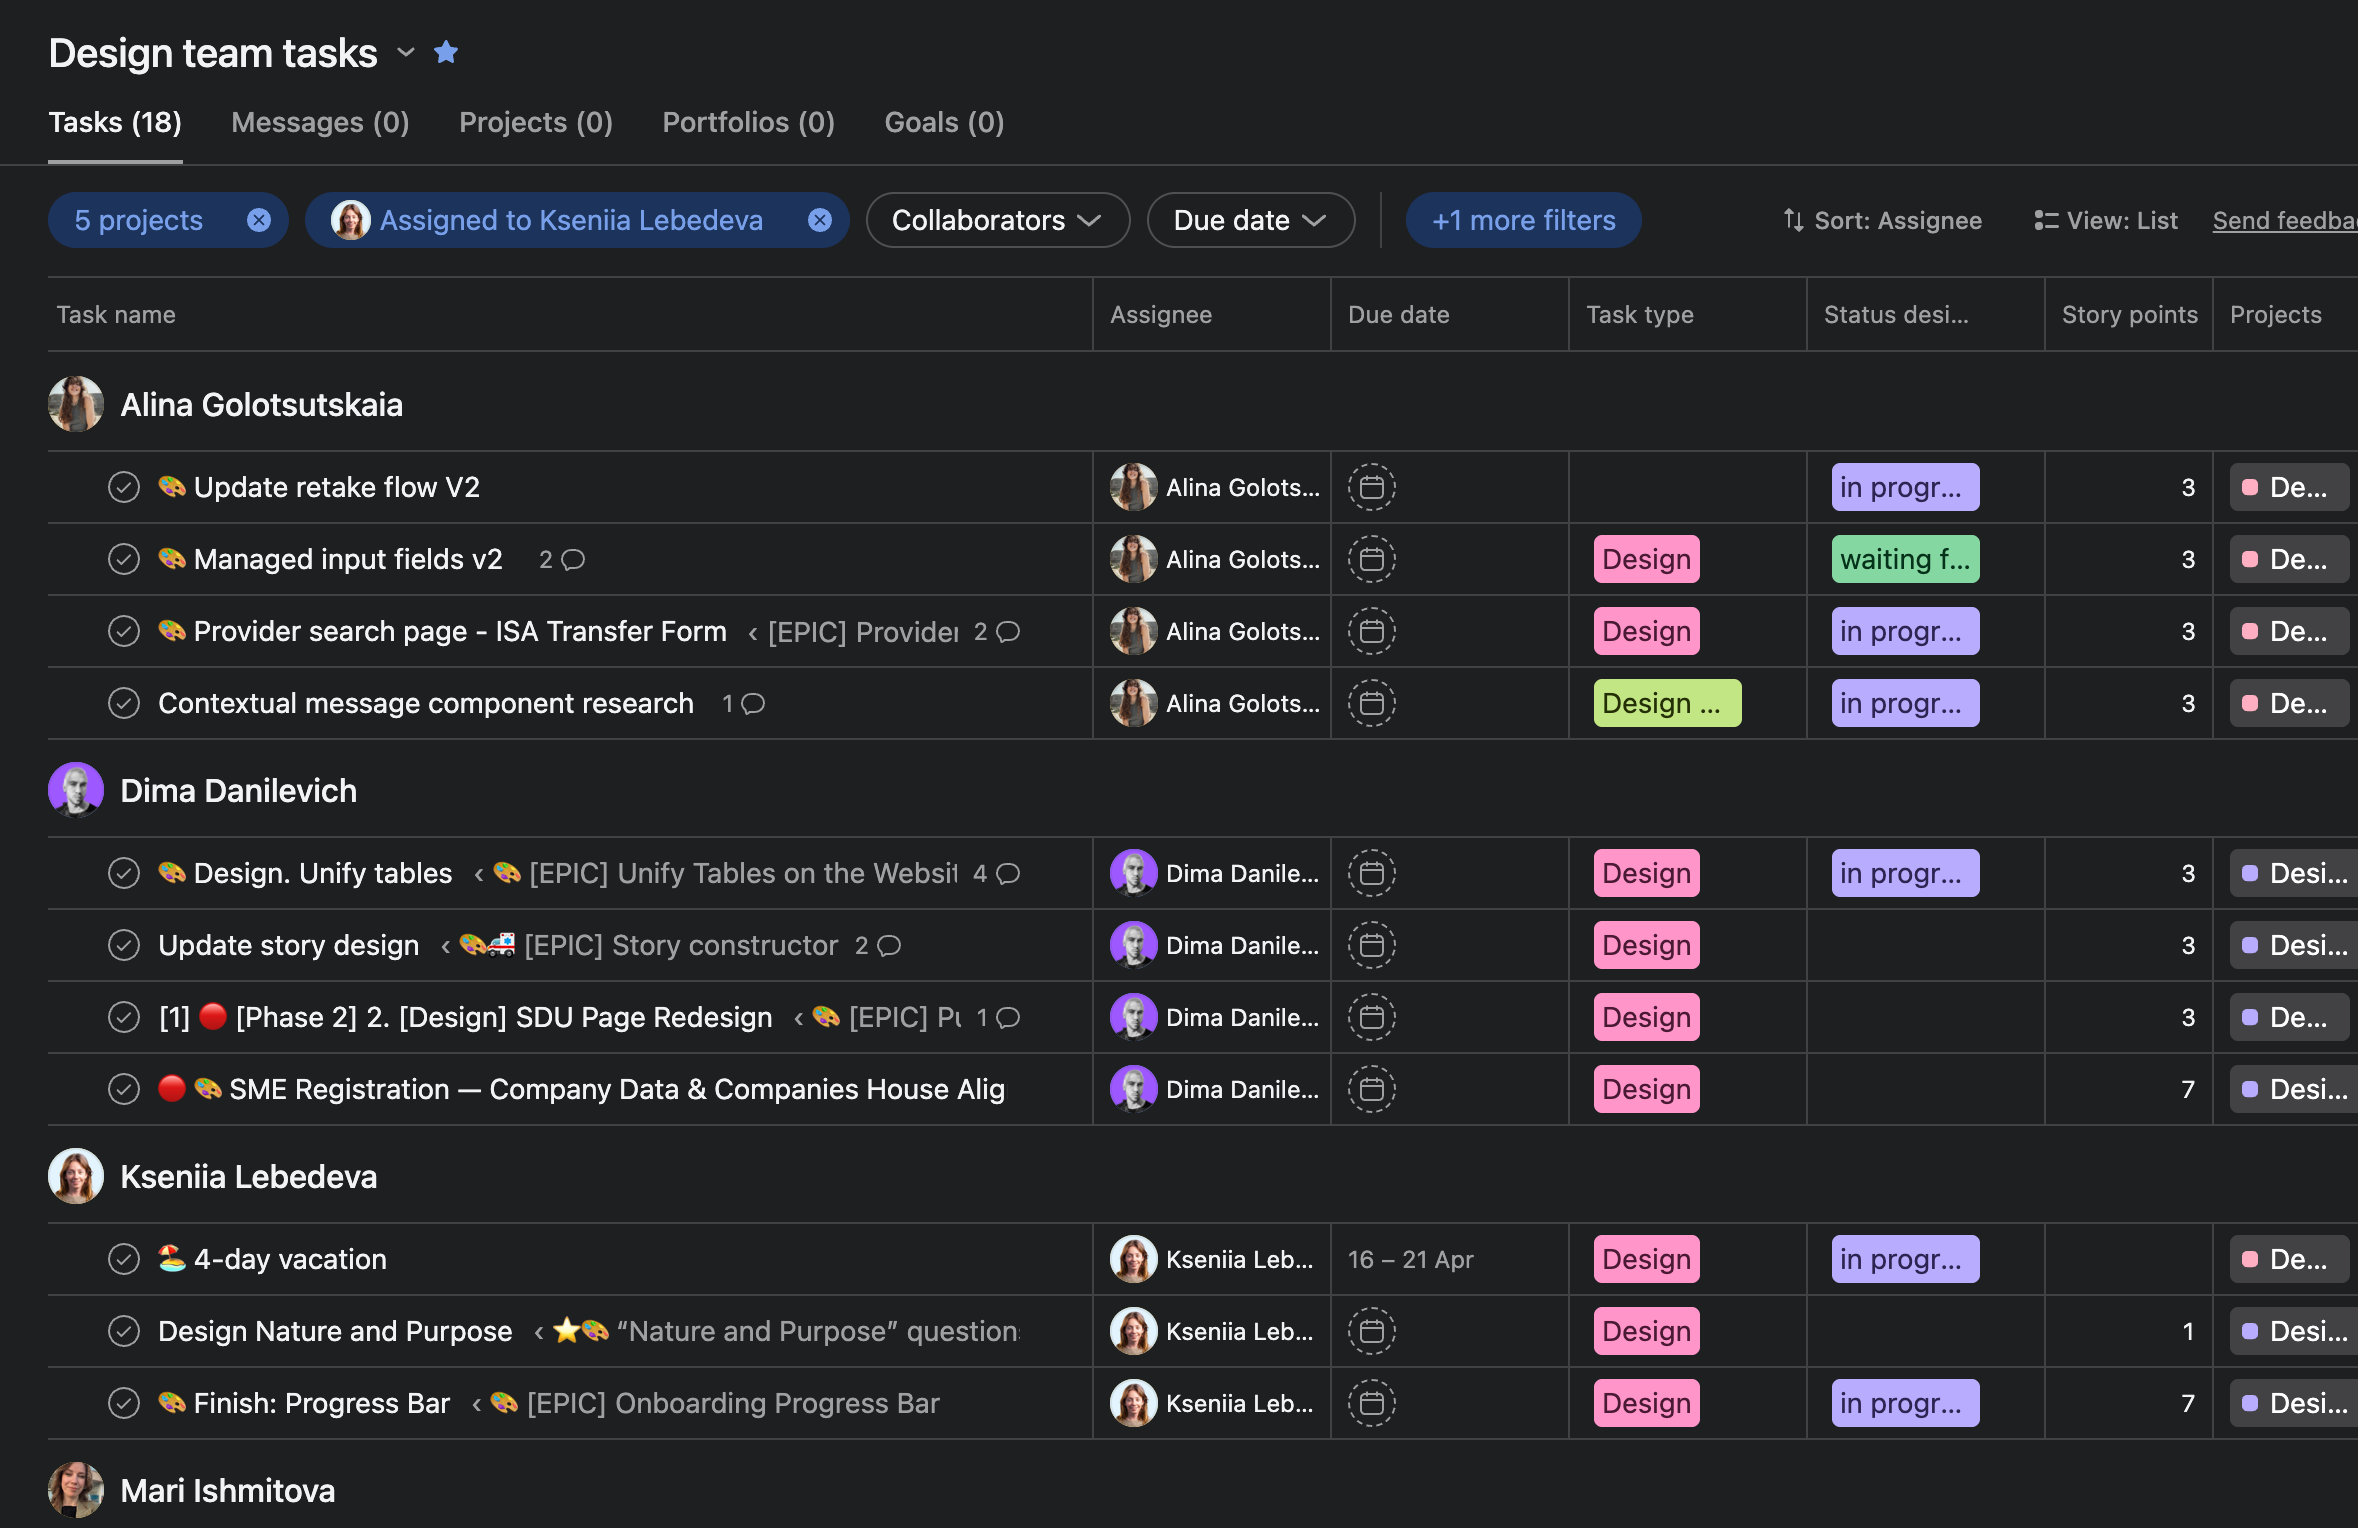Mark 4-day vacation task complete
The width and height of the screenshot is (2358, 1528).
click(x=124, y=1259)
